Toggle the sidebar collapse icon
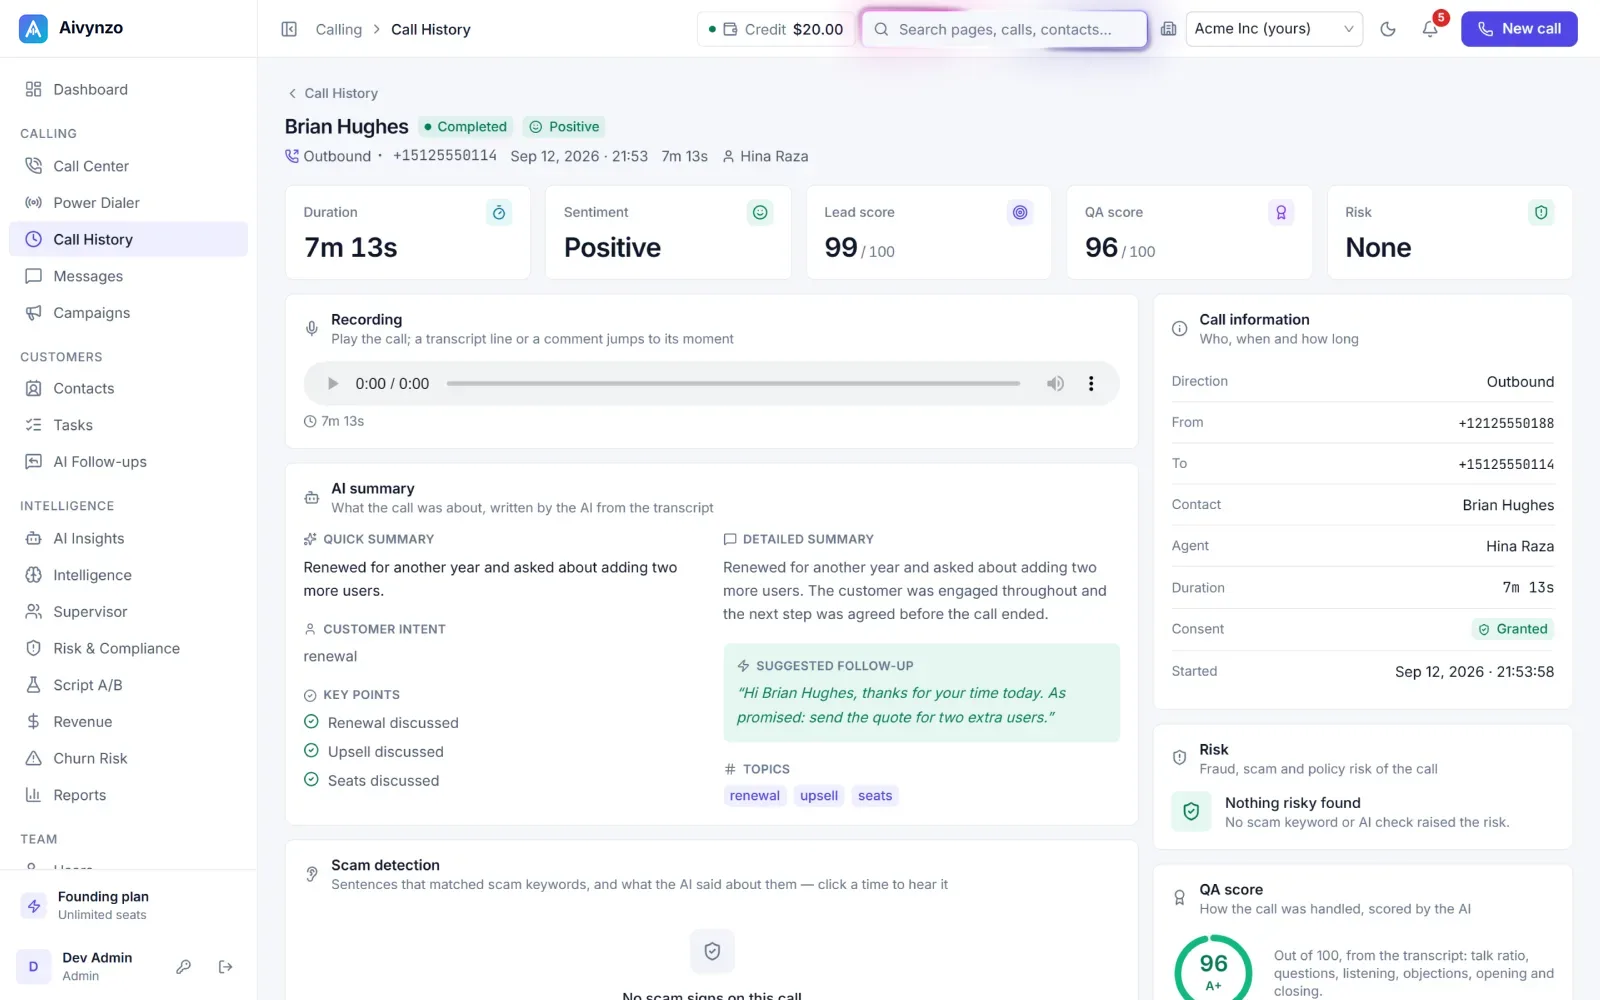 (x=289, y=29)
